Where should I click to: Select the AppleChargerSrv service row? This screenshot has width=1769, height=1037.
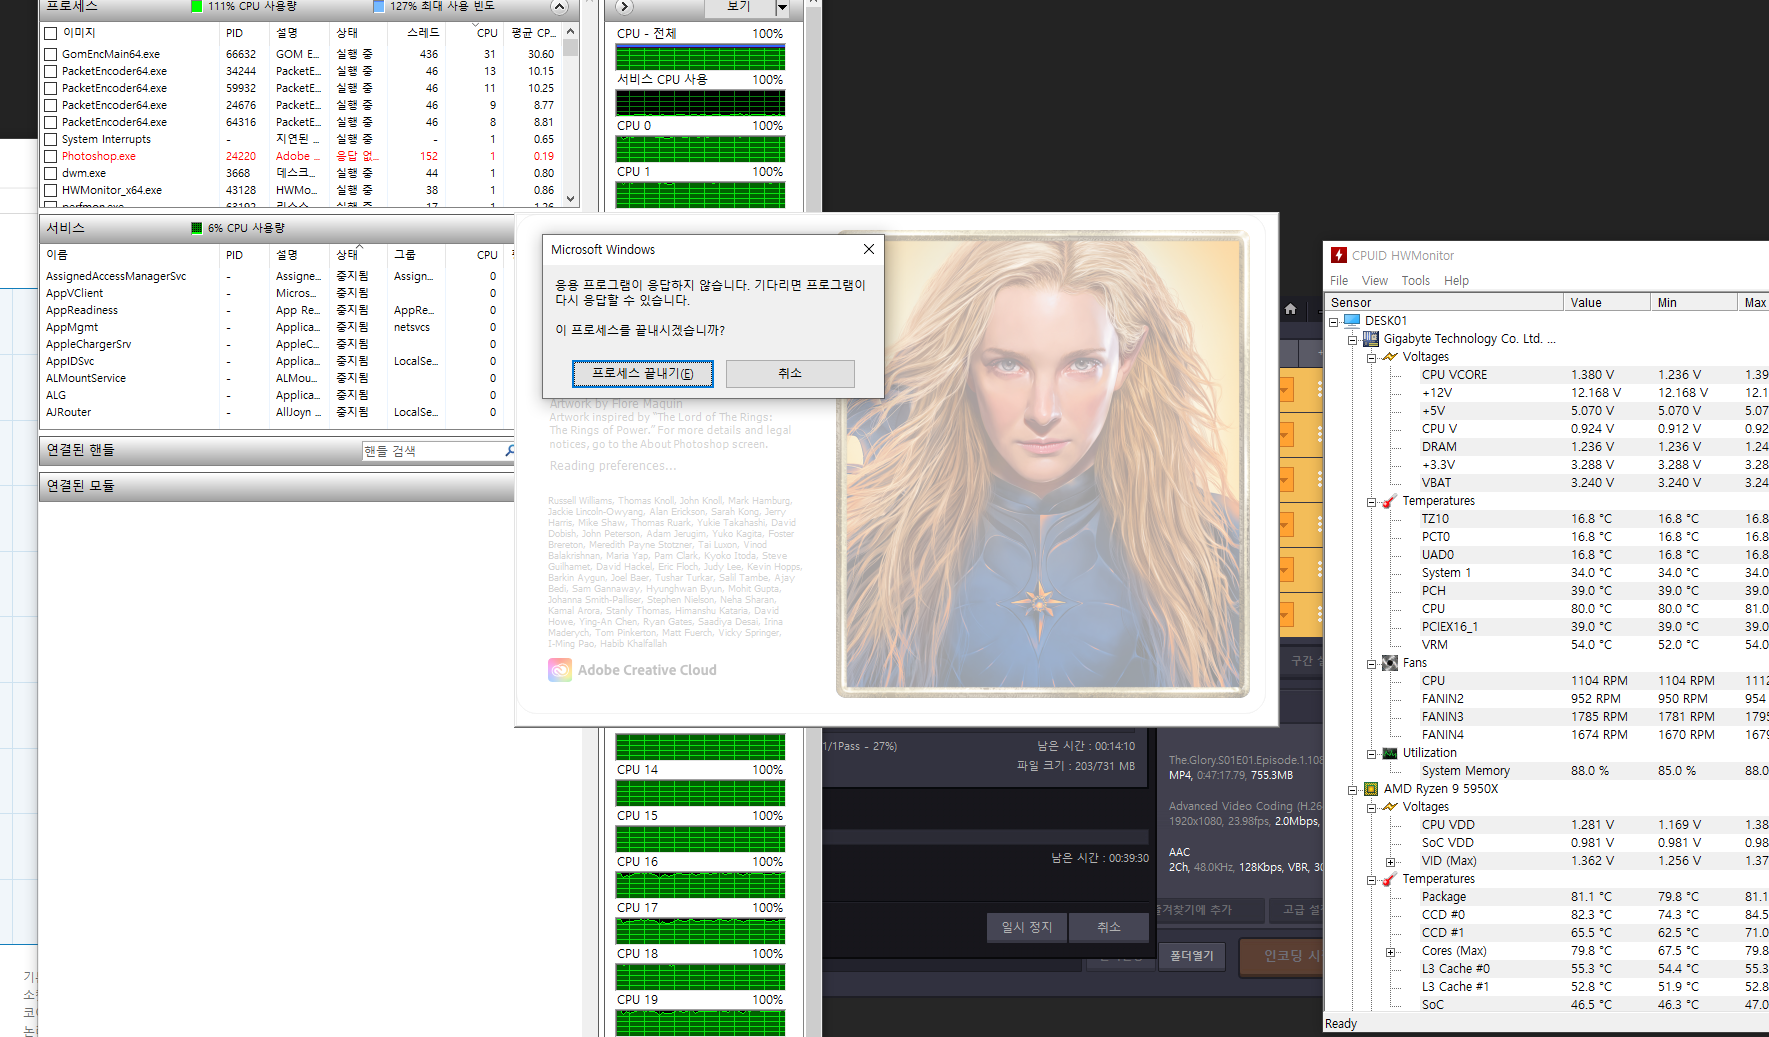coord(276,344)
